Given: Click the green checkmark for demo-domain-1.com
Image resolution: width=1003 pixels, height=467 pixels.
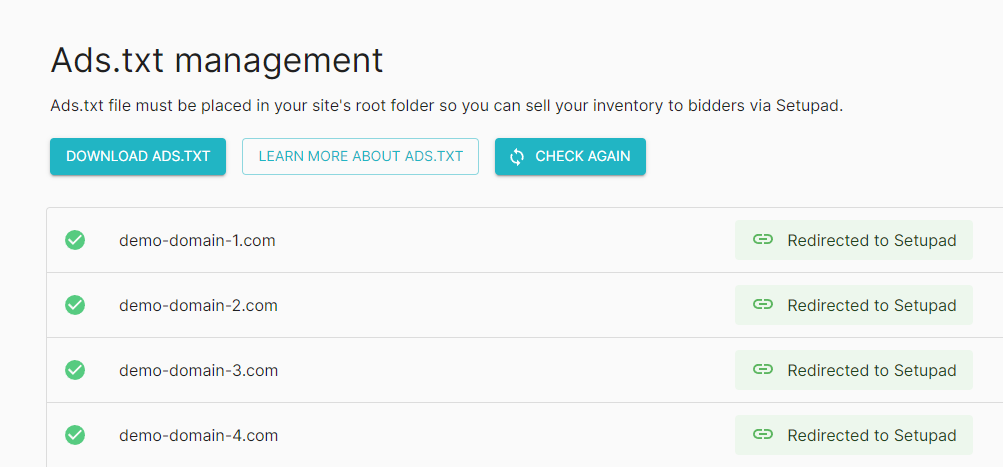Looking at the screenshot, I should click(x=75, y=240).
